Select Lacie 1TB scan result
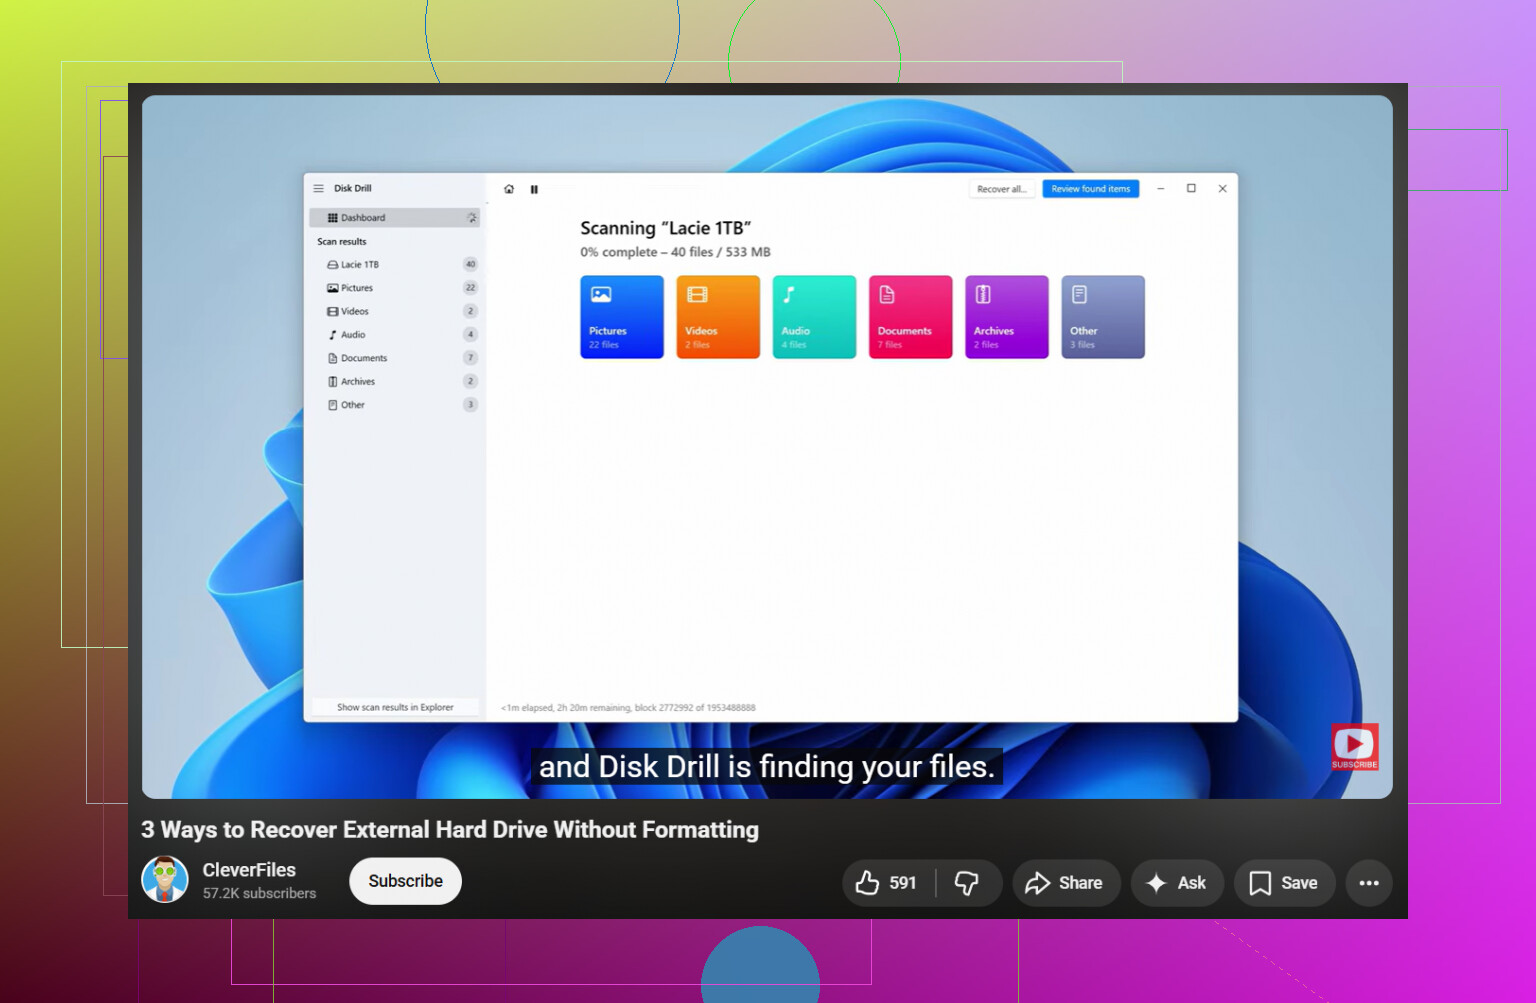 coord(394,265)
